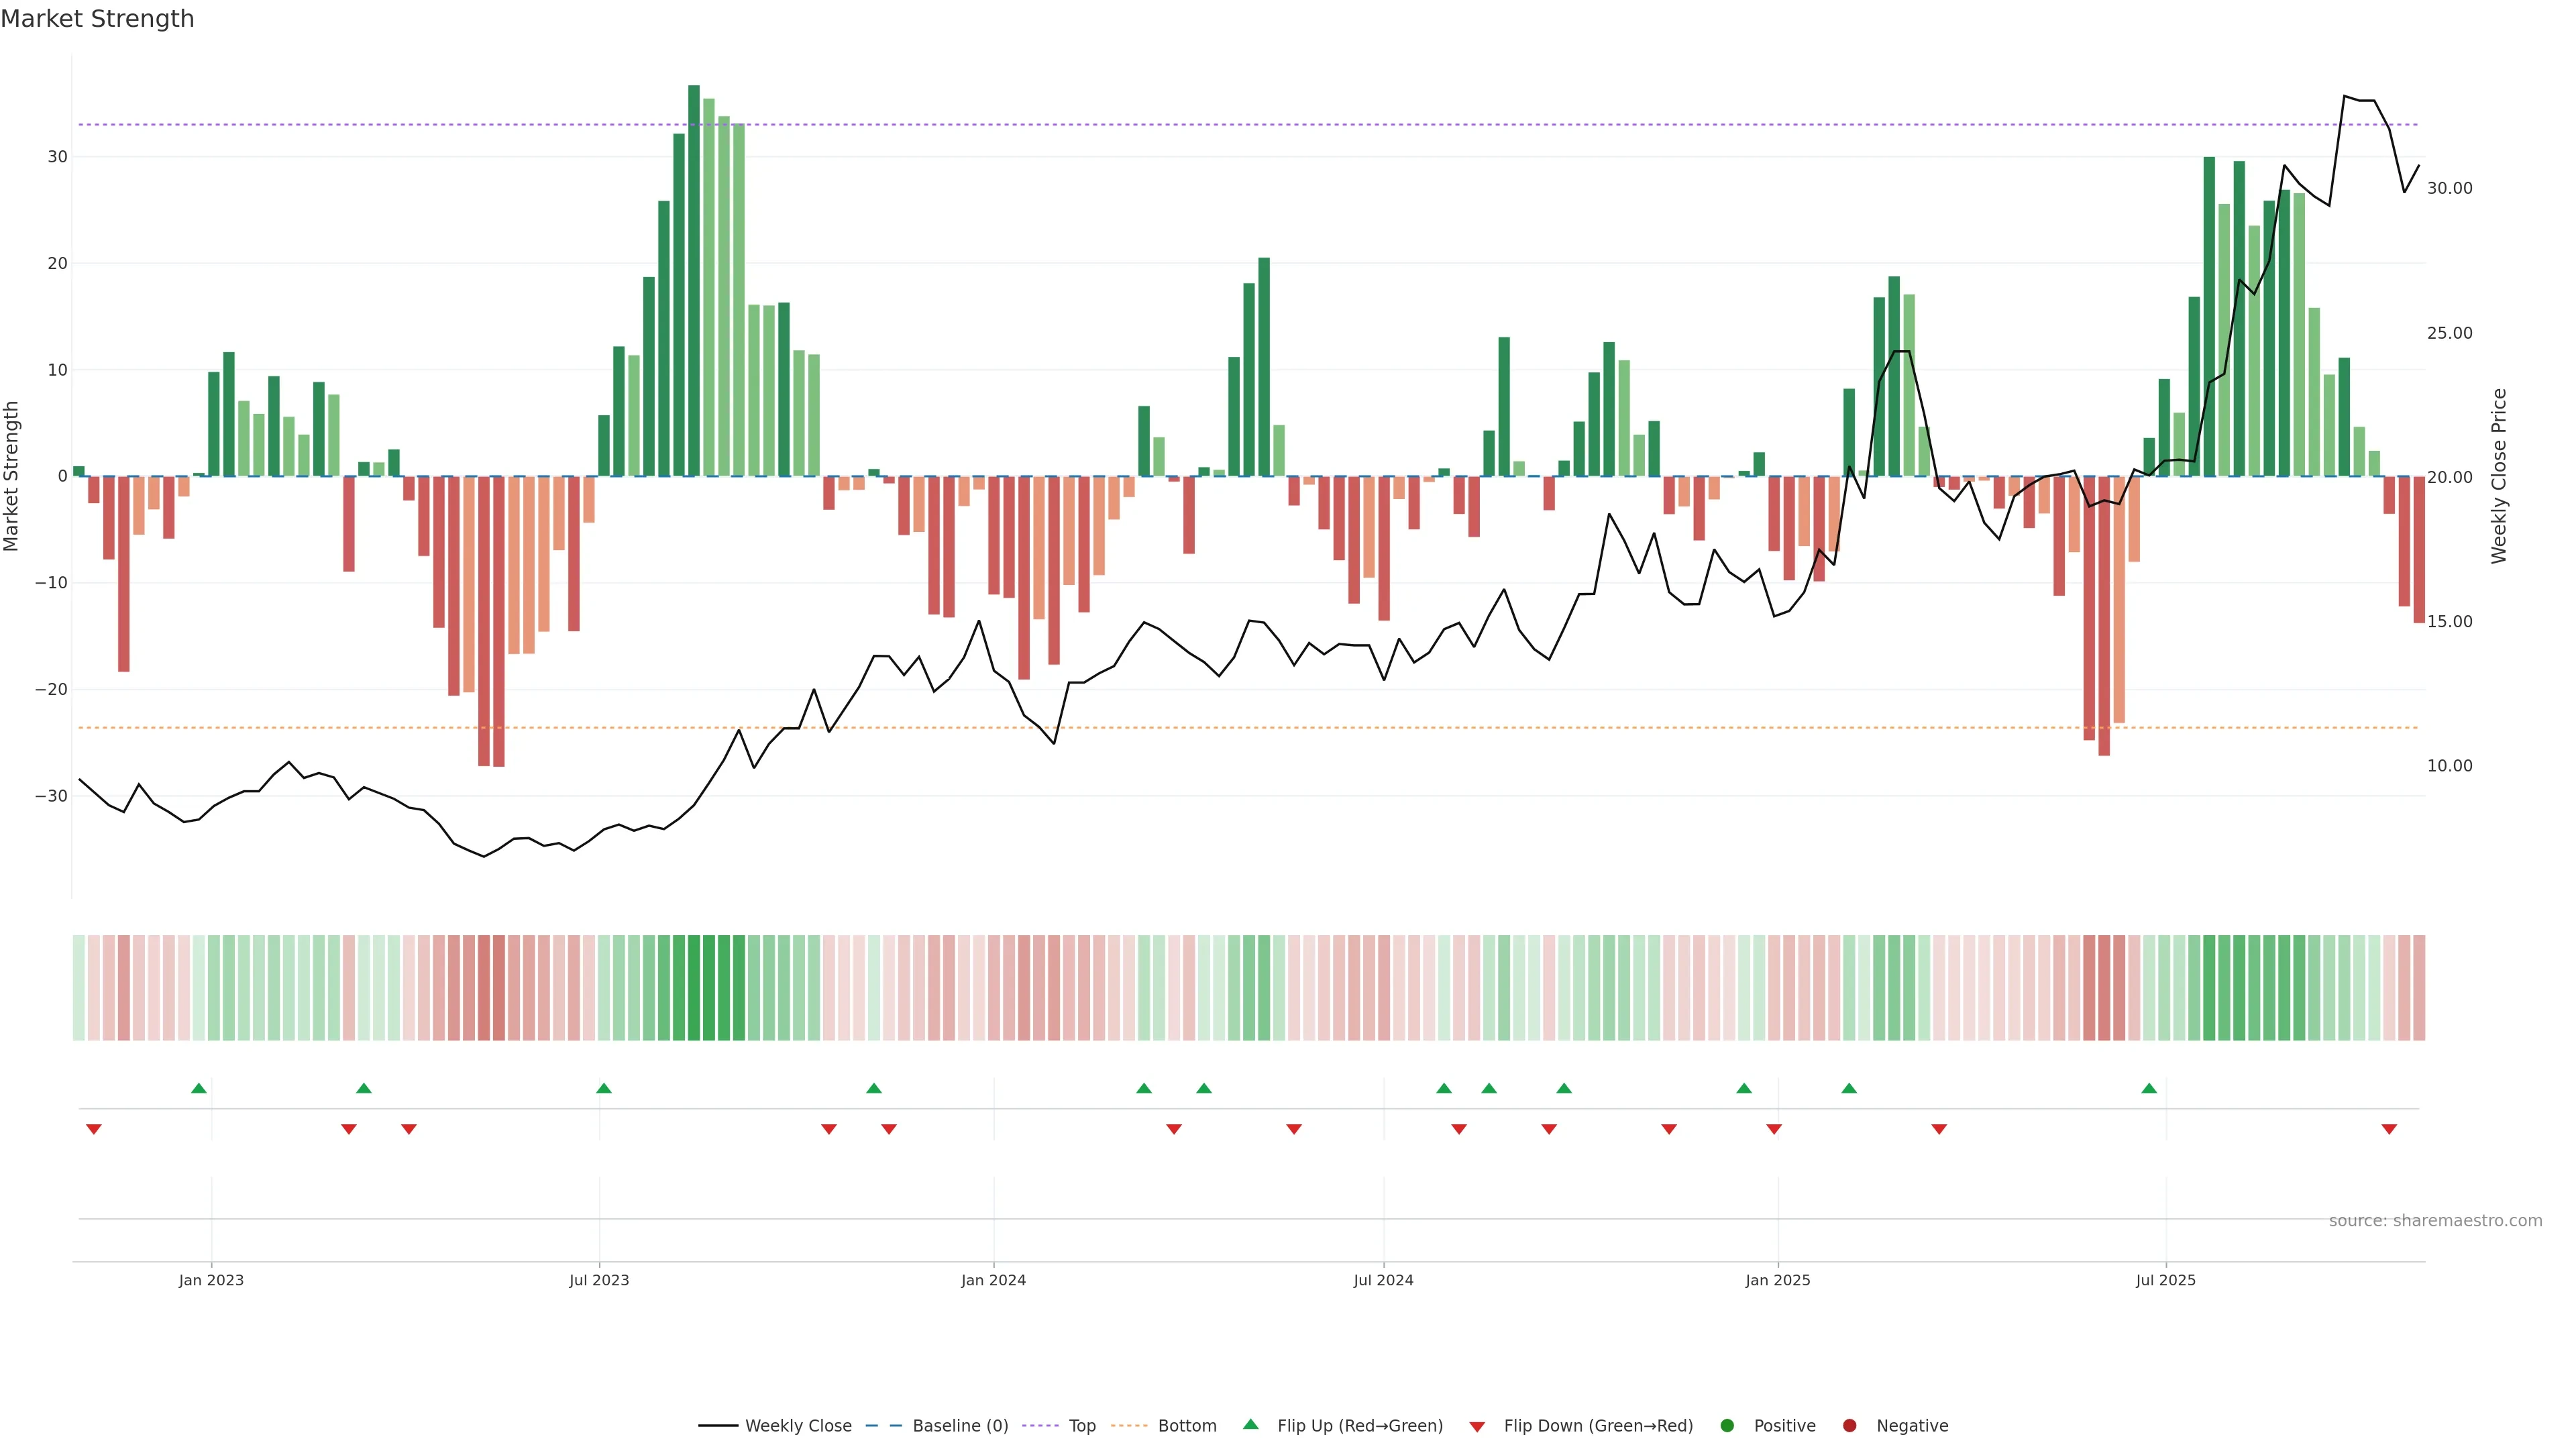Click the green flip-up marker nearest Jul 2025
This screenshot has width=2576, height=1449.
tap(2149, 1088)
